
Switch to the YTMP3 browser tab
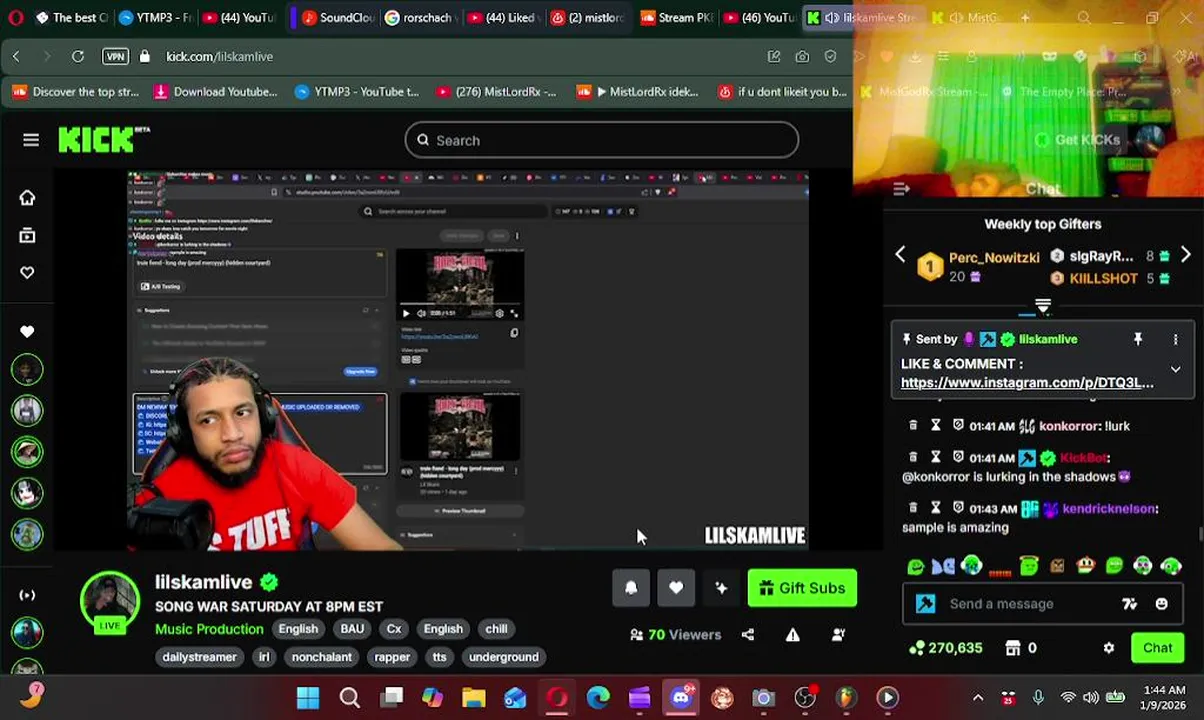pos(154,17)
